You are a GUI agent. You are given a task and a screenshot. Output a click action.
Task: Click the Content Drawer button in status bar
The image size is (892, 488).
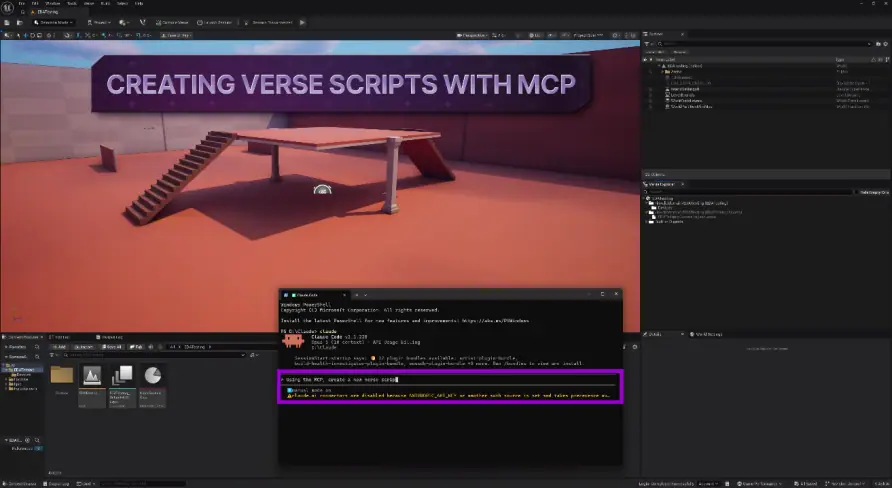20,483
